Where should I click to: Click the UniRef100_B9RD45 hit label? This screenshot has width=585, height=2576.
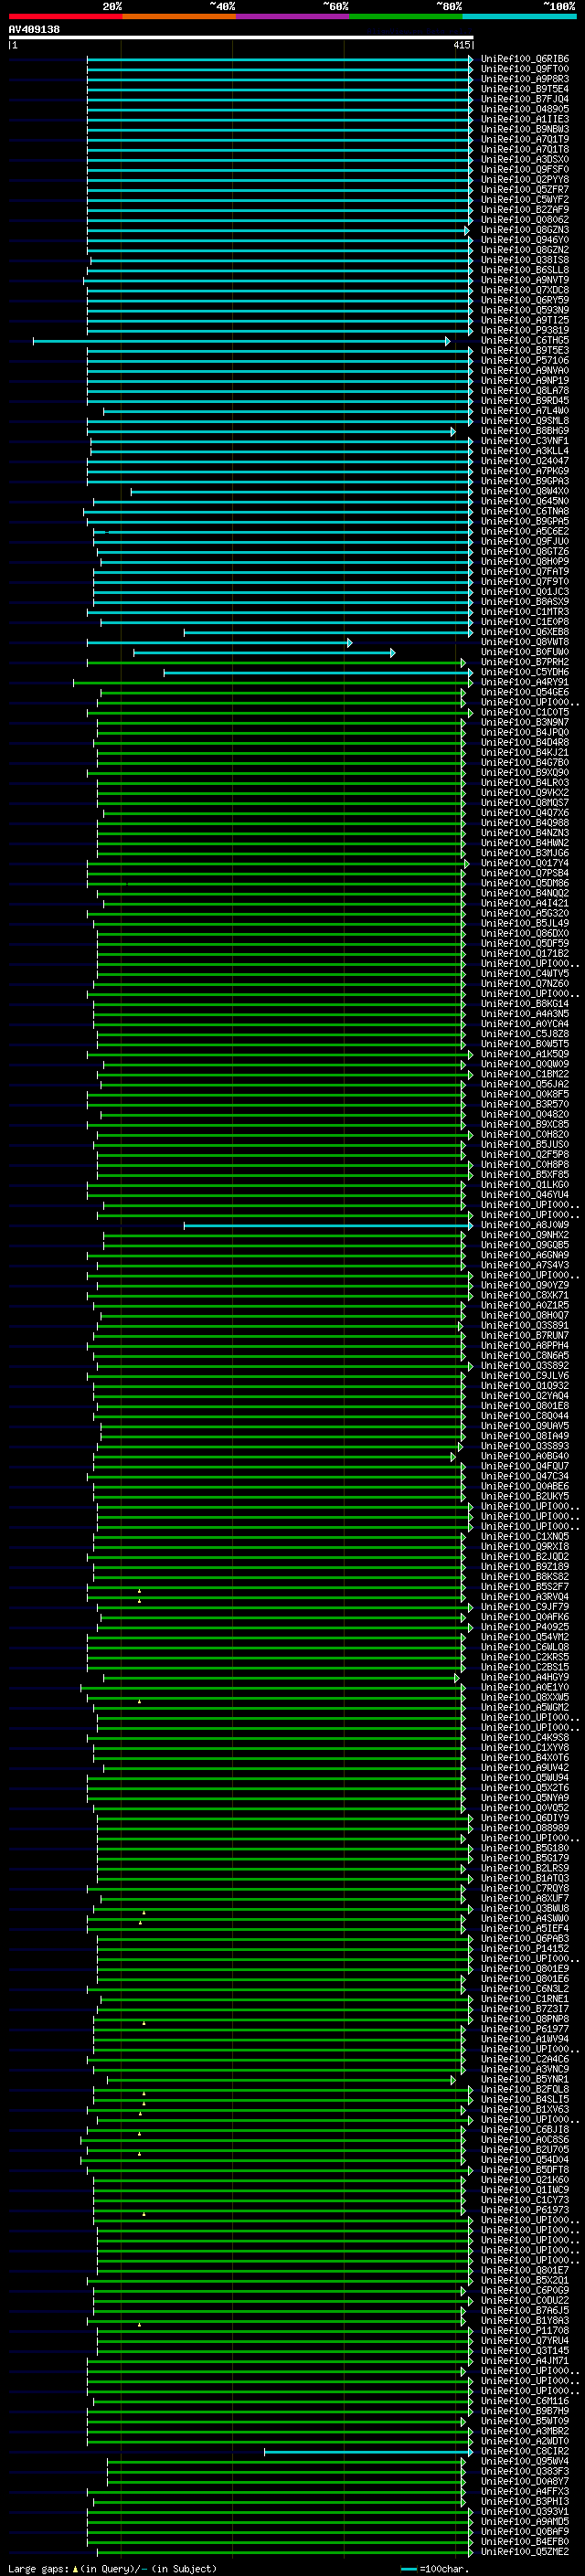(525, 401)
